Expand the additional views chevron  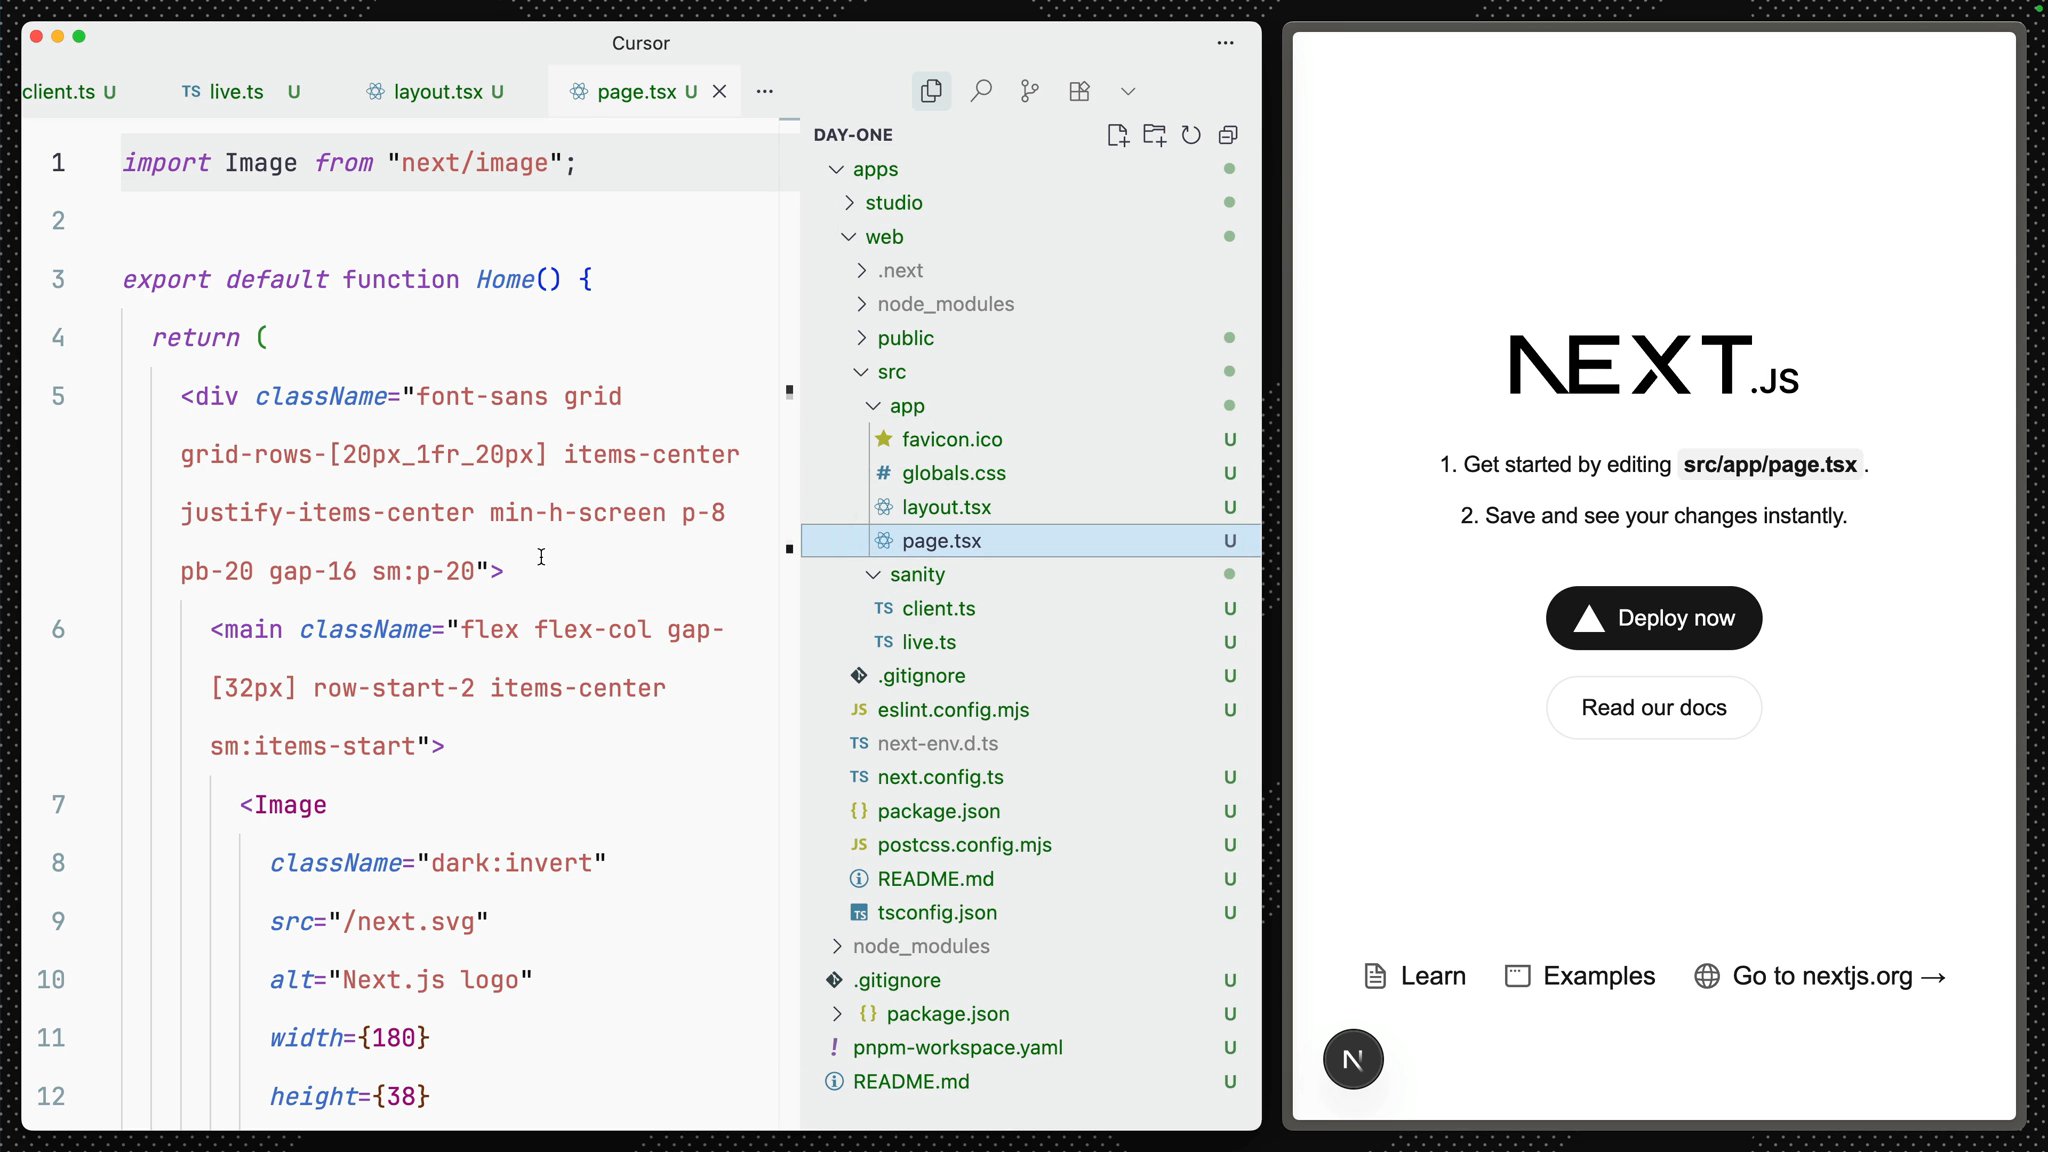tap(1128, 91)
